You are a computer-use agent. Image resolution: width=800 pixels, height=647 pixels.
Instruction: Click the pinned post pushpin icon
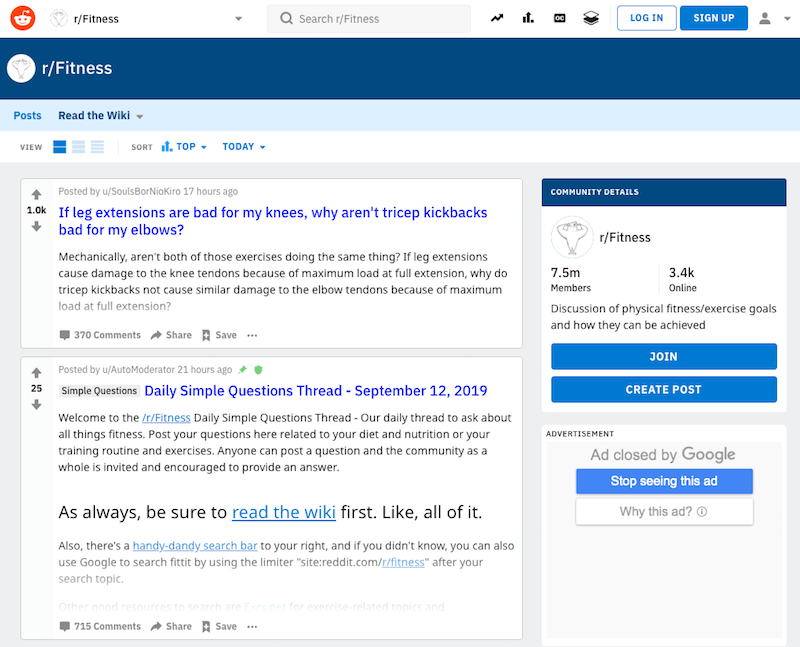(x=243, y=369)
